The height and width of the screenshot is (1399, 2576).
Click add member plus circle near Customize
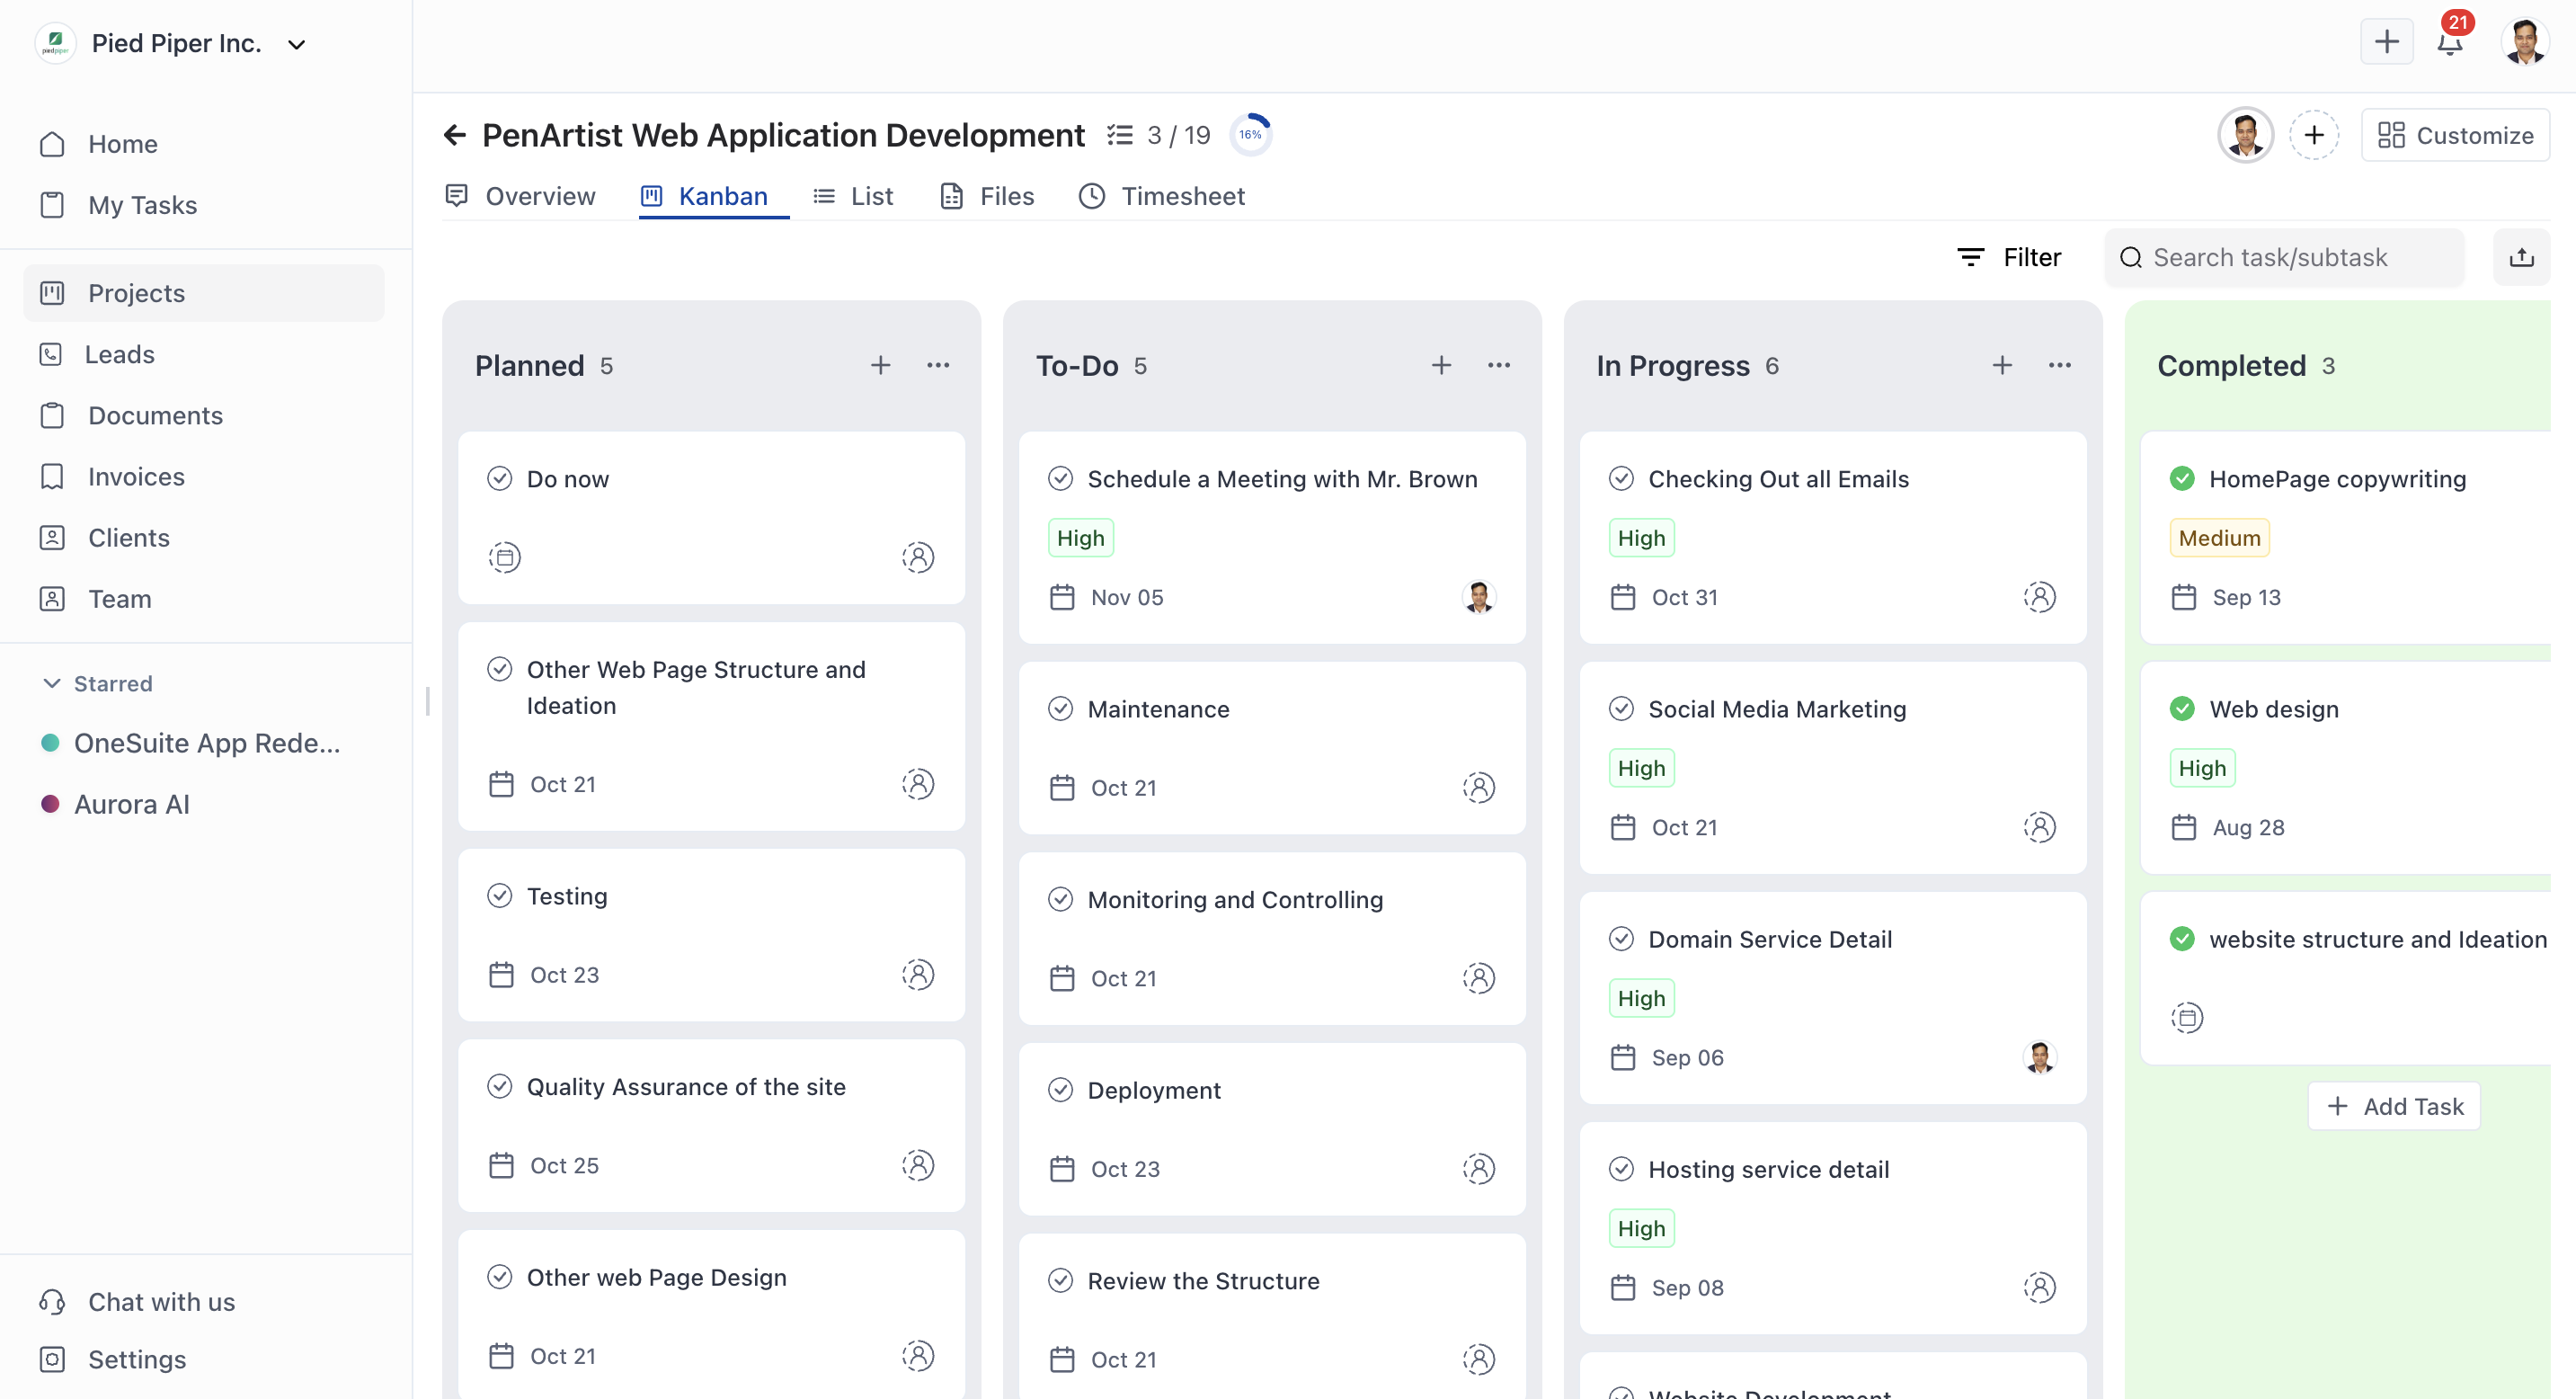(x=2314, y=135)
